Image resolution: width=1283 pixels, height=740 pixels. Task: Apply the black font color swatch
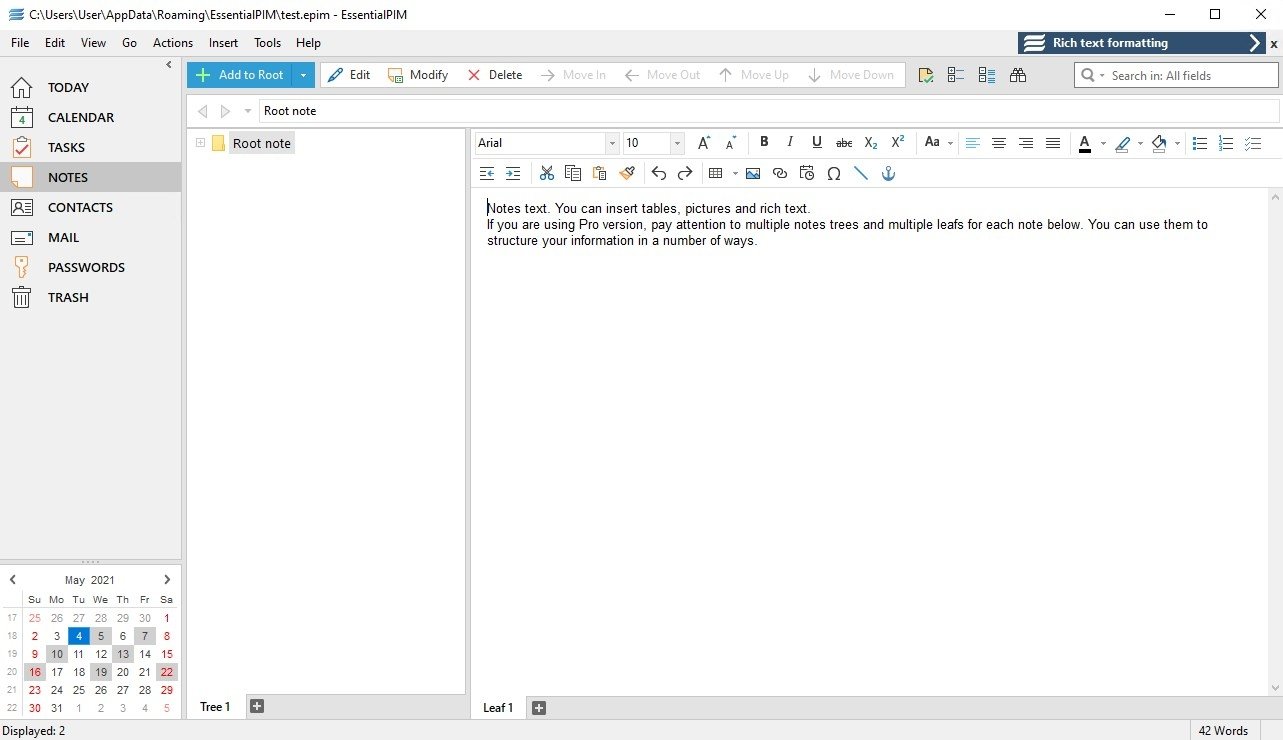[x=1085, y=143]
